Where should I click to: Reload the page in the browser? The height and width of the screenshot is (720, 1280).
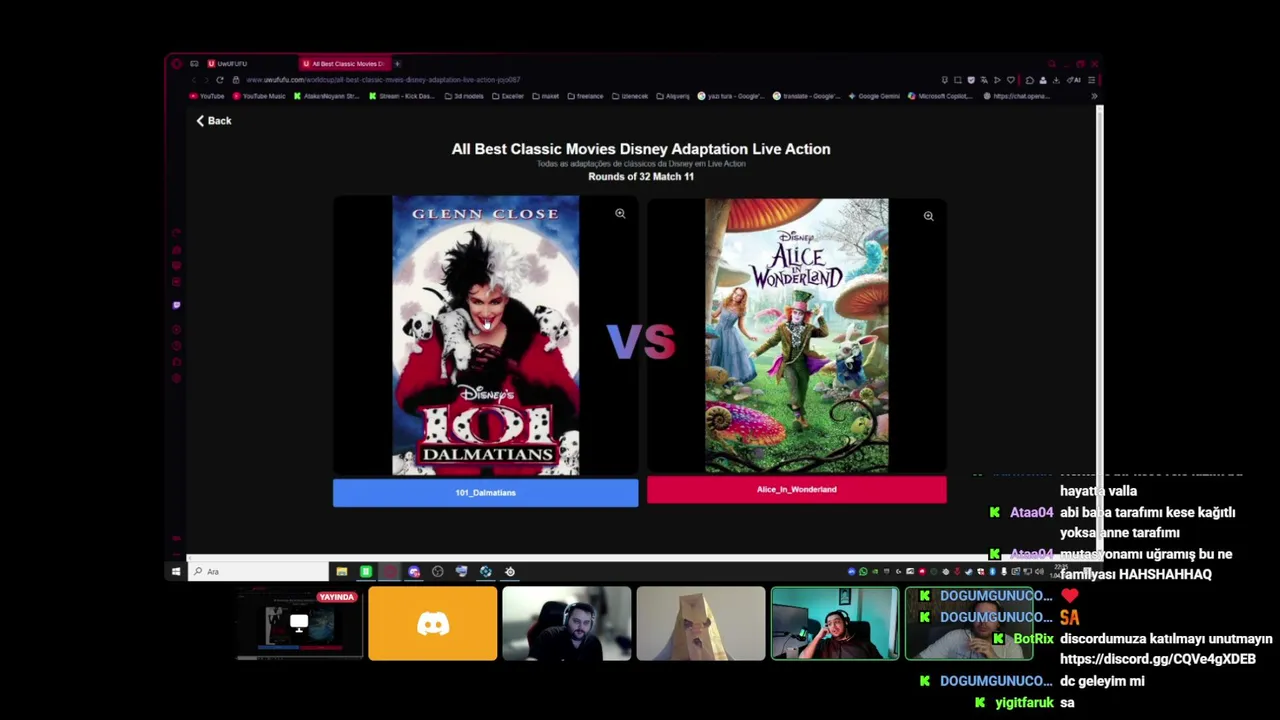[x=220, y=80]
